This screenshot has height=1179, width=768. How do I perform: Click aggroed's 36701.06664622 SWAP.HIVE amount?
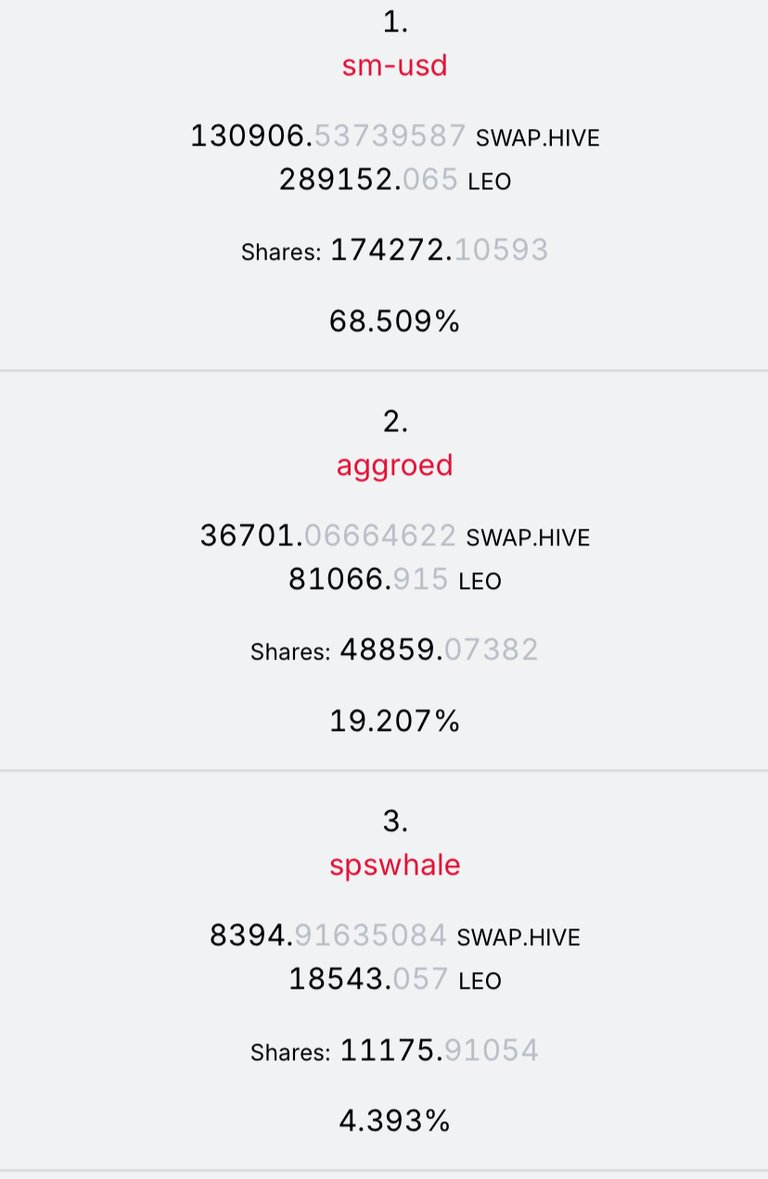394,536
